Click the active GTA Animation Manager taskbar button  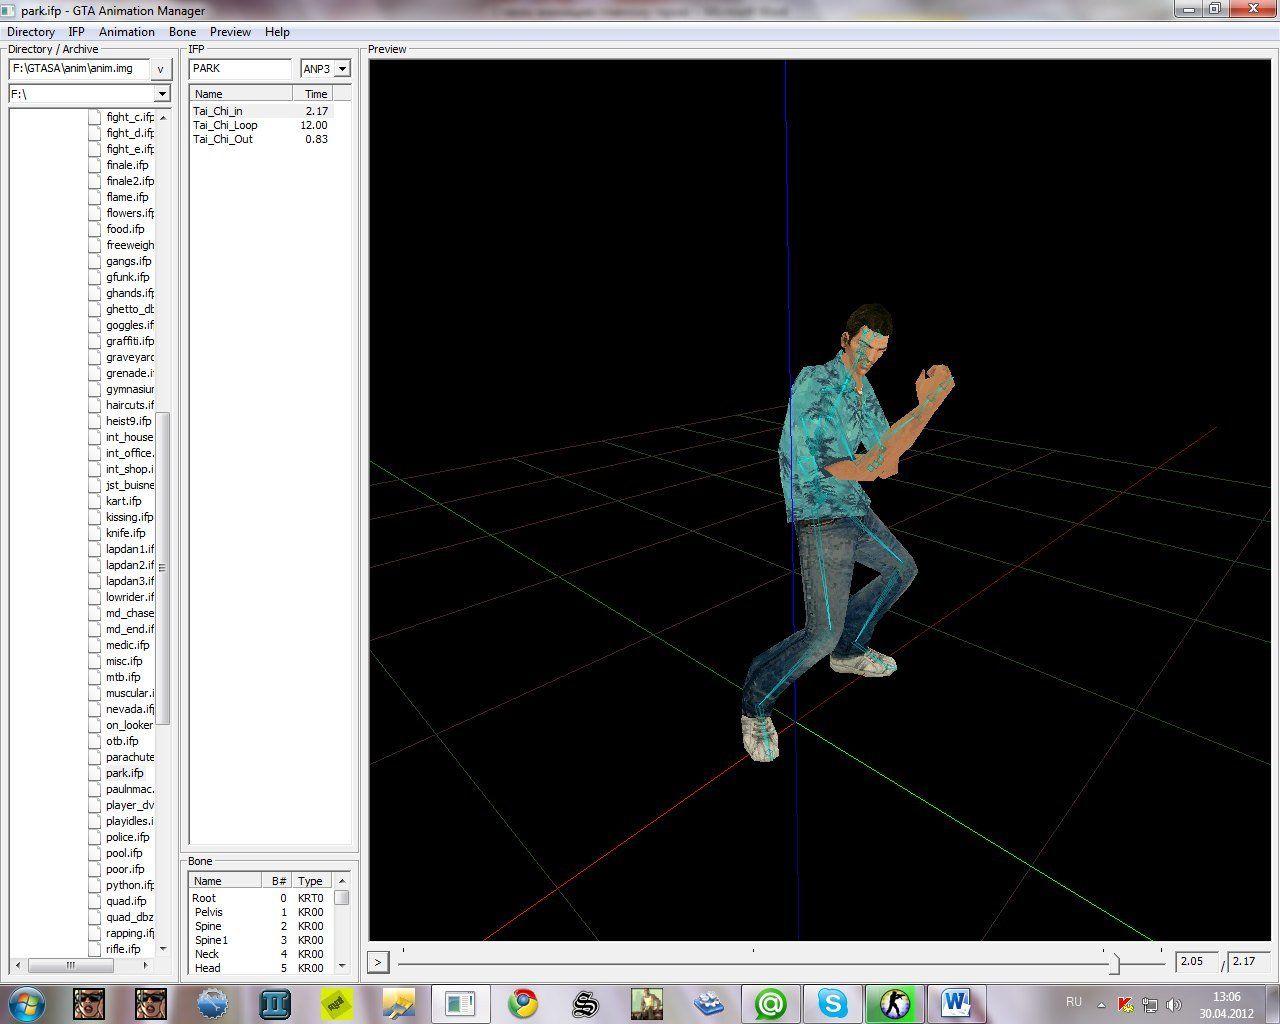[x=460, y=1003]
